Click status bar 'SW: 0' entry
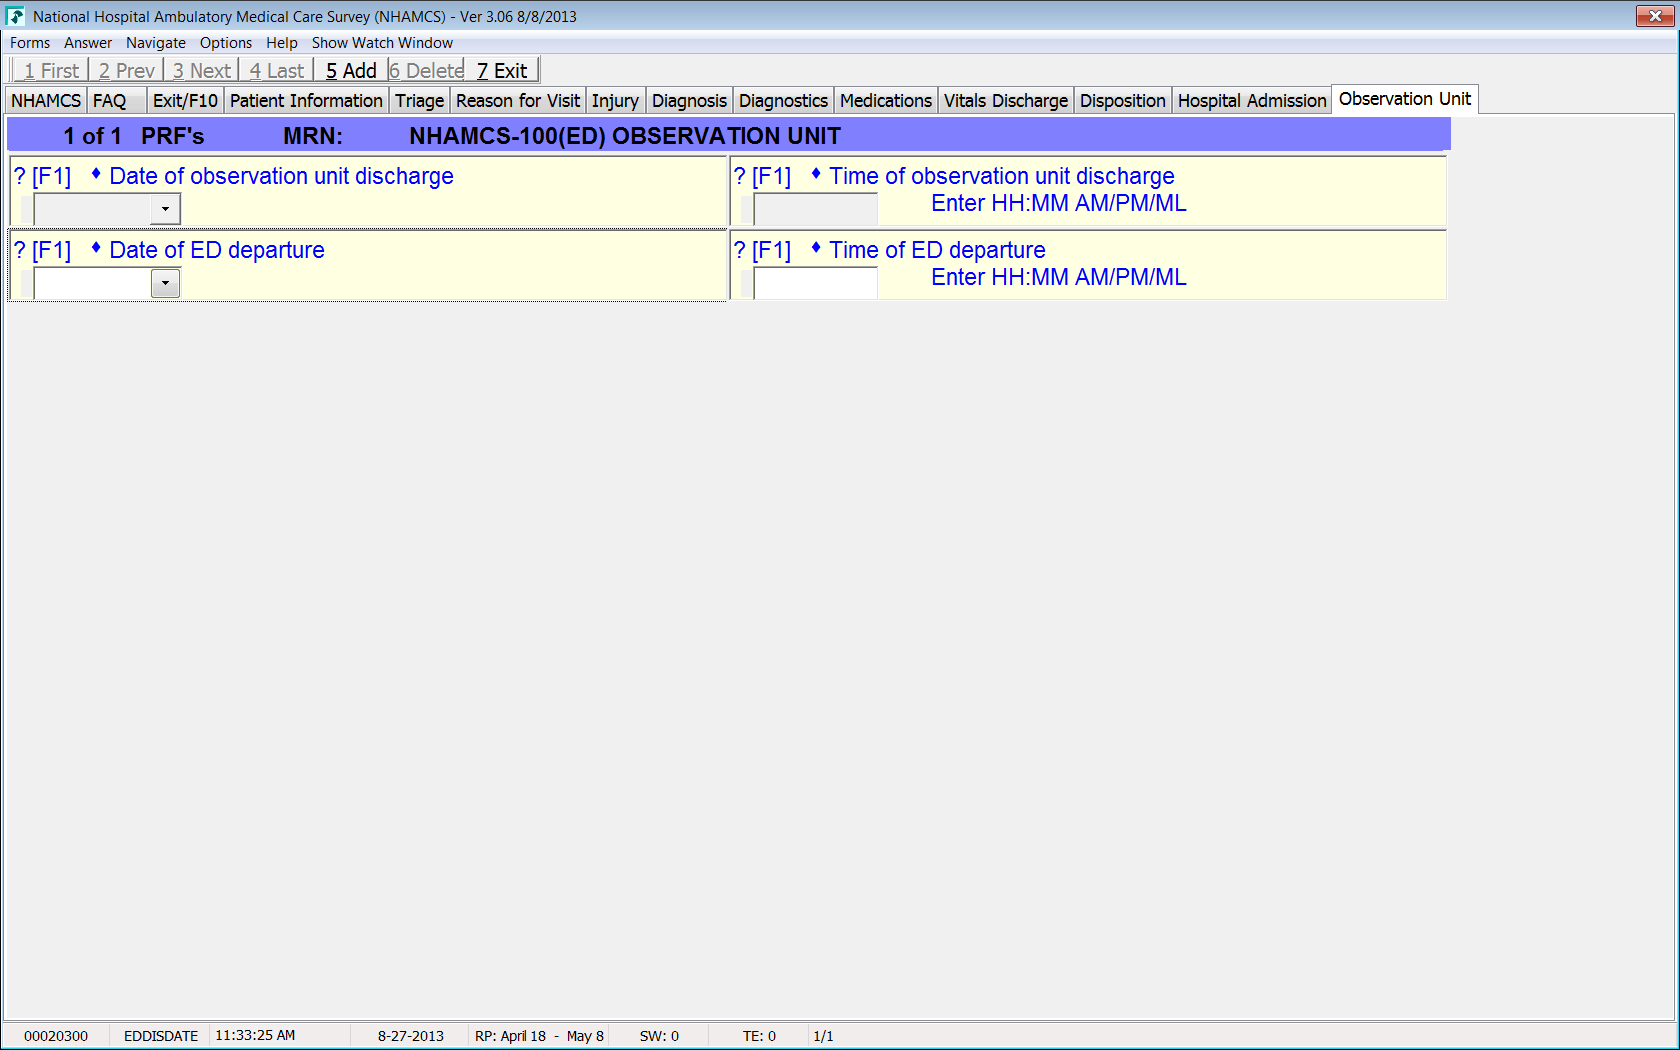Screen dimensions: 1680x1050 point(659,1036)
